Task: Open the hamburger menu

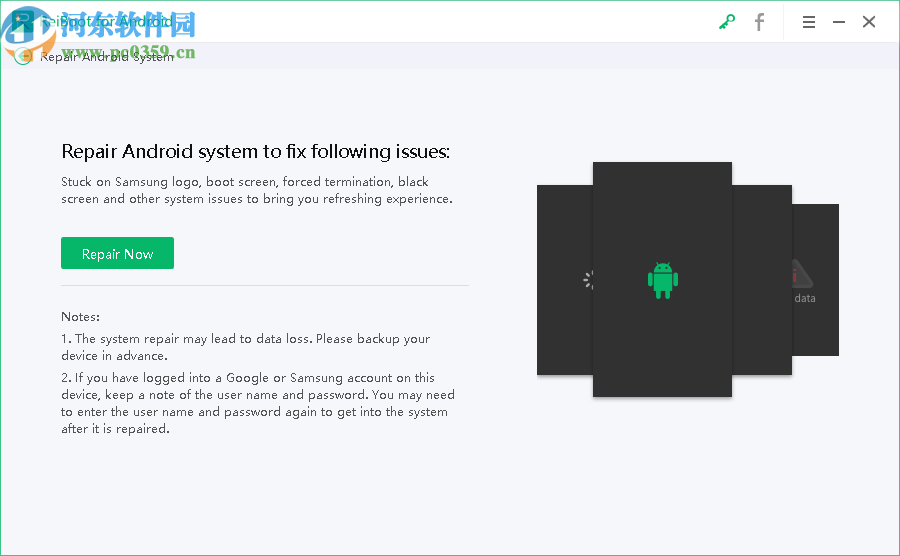Action: point(809,22)
